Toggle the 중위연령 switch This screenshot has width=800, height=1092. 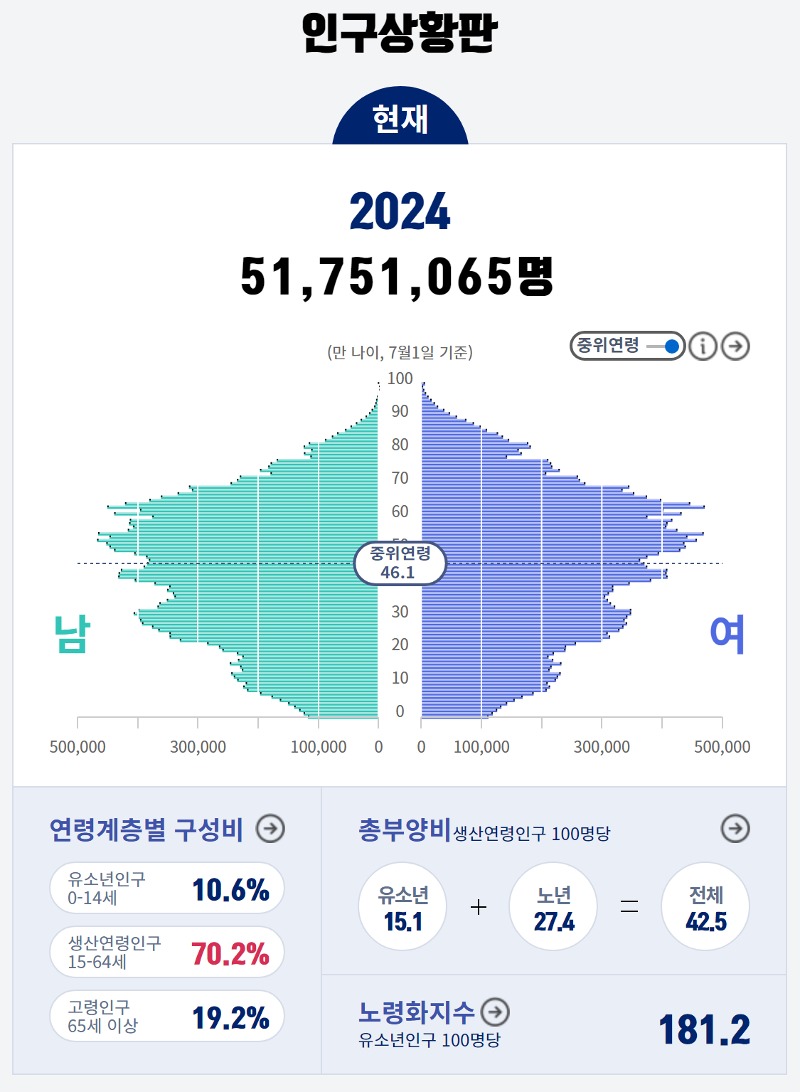[664, 346]
